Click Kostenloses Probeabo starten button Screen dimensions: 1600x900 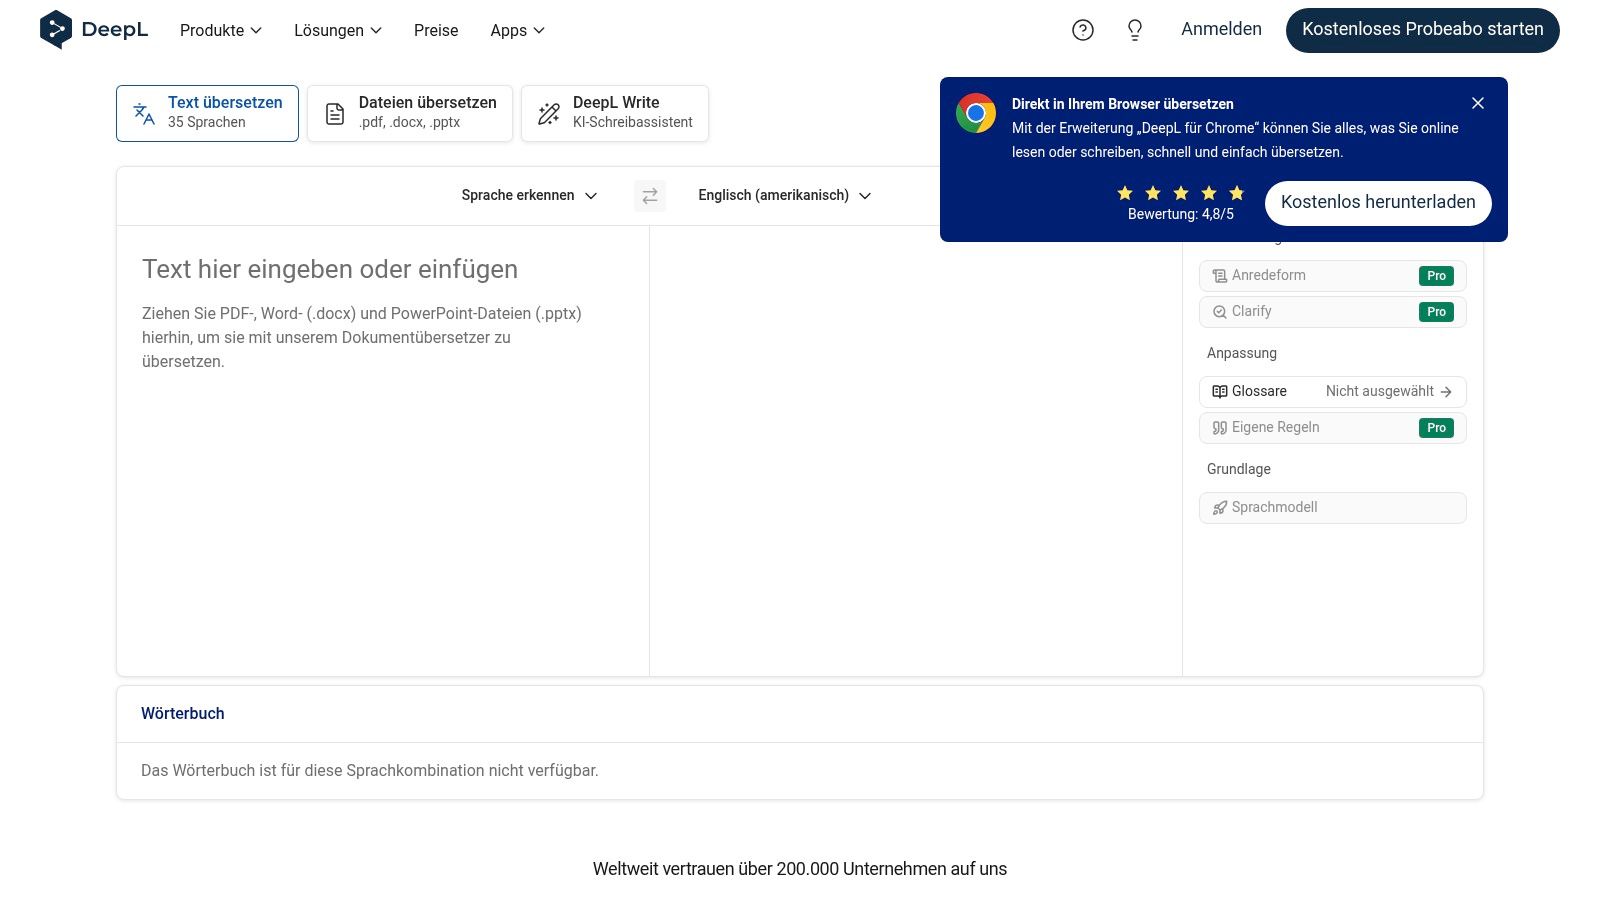pyautogui.click(x=1423, y=30)
